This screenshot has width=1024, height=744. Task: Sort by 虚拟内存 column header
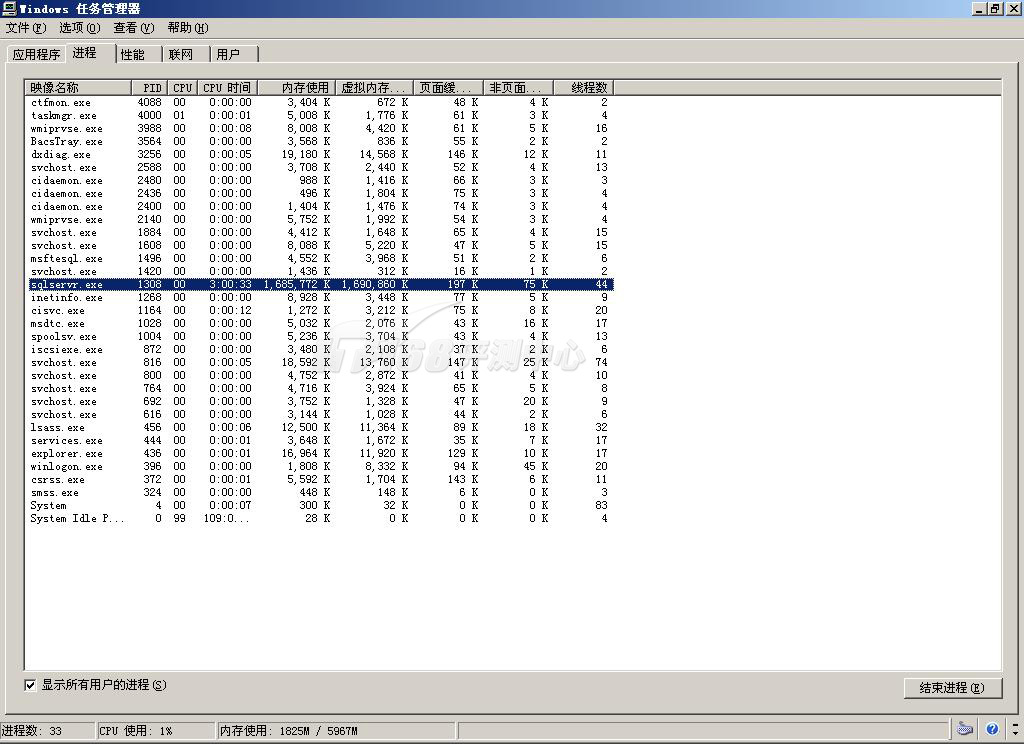click(375, 88)
